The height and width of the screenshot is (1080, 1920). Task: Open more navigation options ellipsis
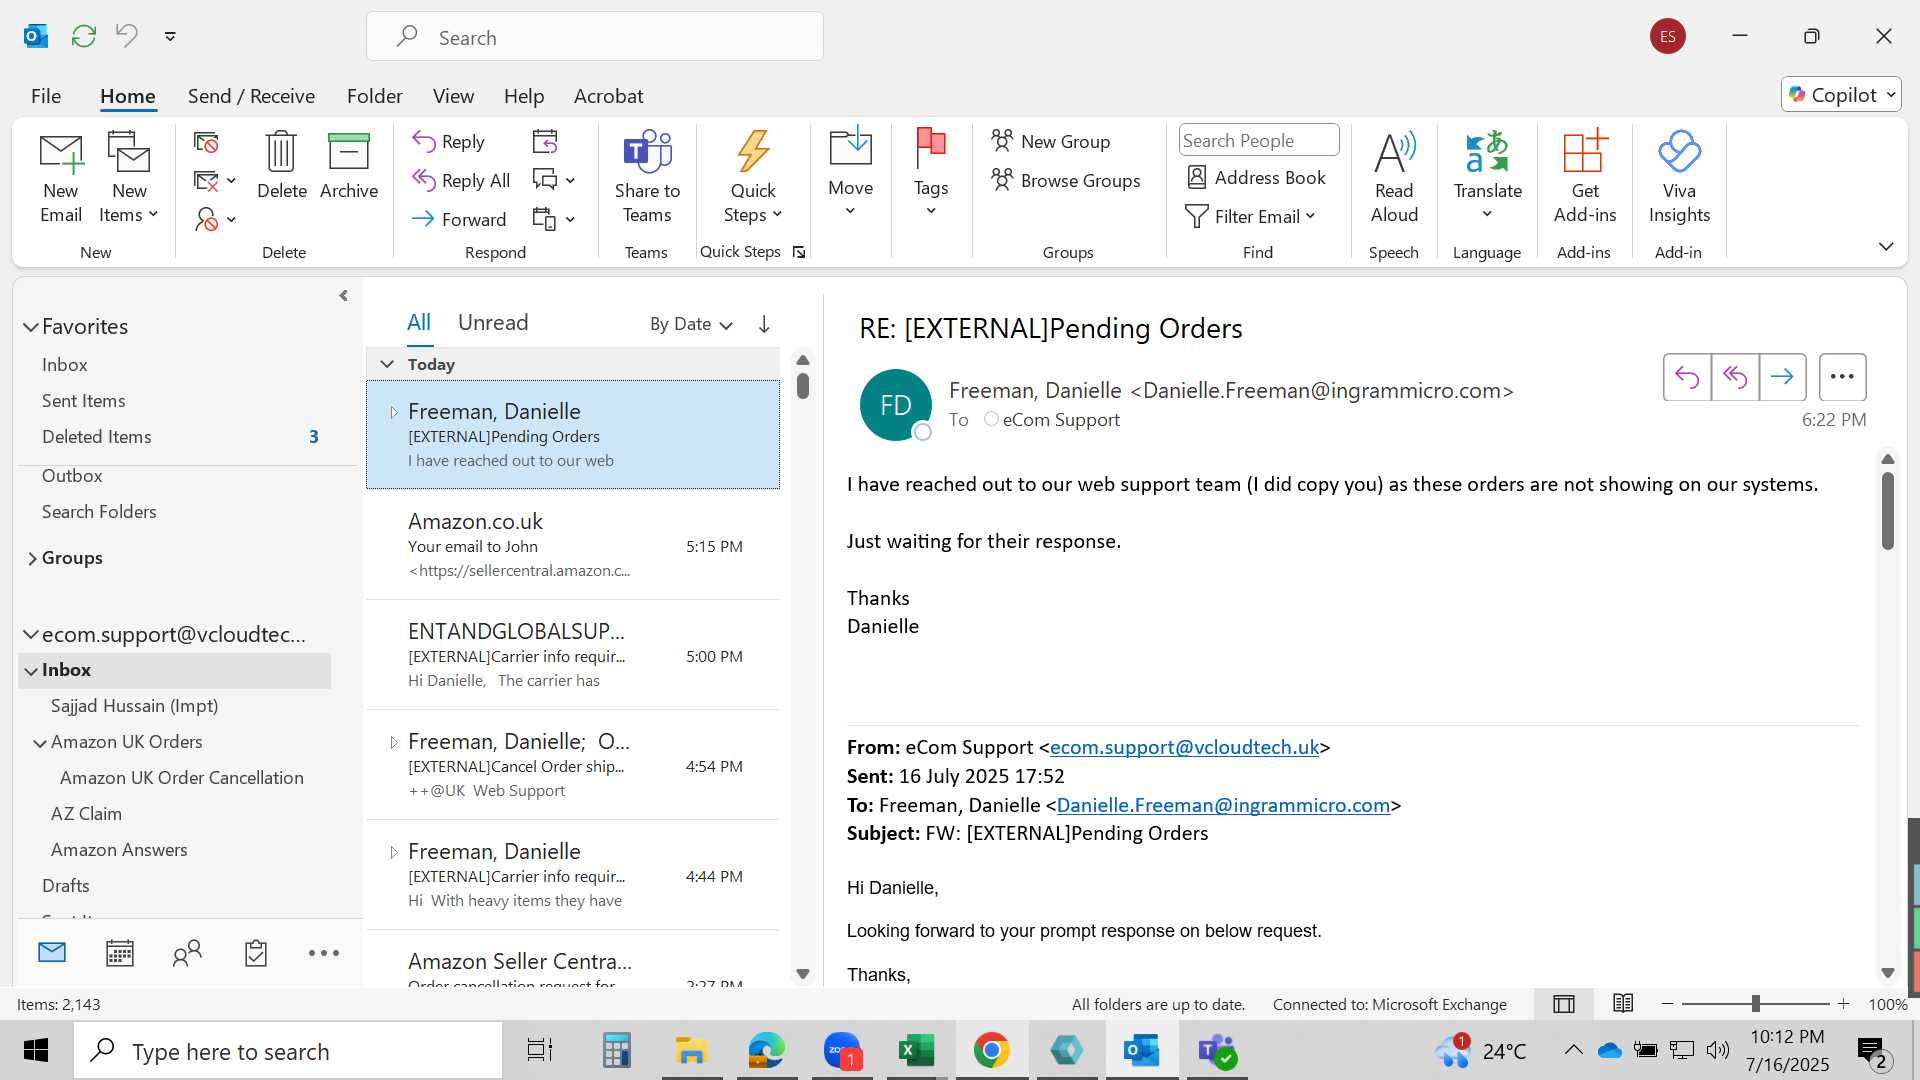coord(324,953)
